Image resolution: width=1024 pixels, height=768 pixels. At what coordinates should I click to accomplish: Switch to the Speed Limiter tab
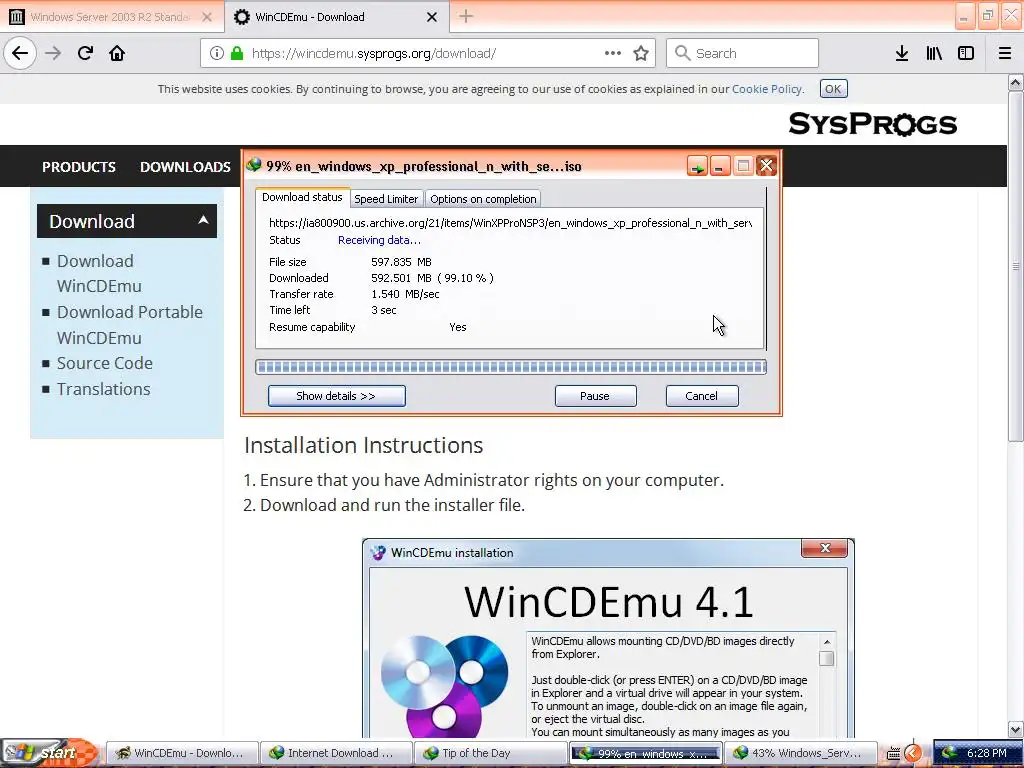[386, 199]
